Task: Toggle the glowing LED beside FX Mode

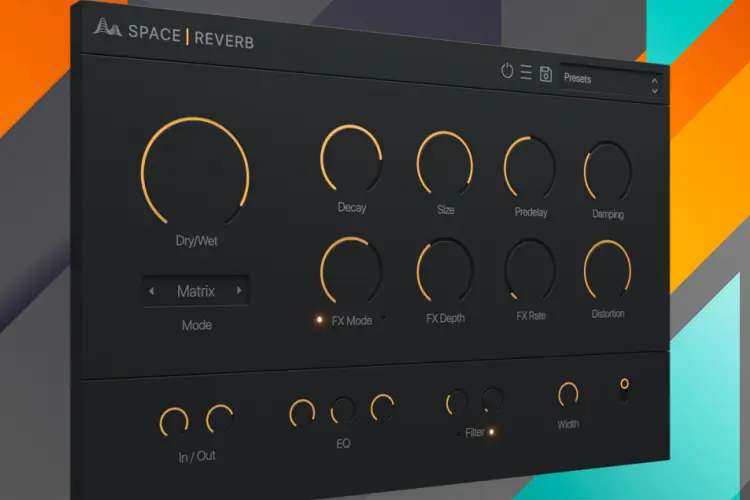Action: [x=319, y=320]
